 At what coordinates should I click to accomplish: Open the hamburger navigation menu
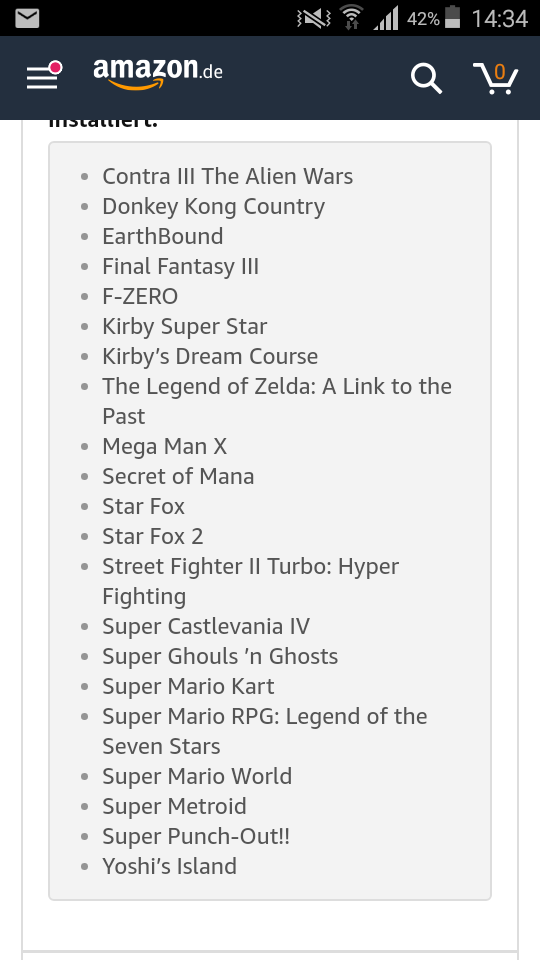point(43,77)
